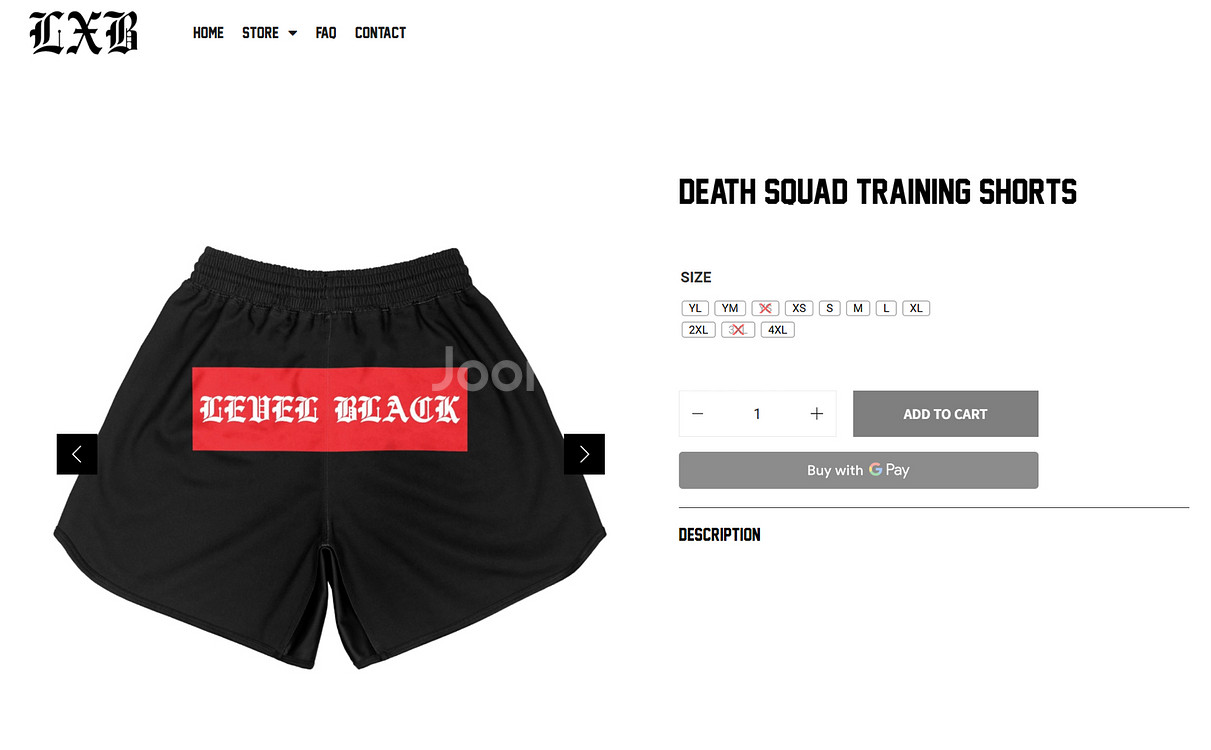Expand the Store dropdown arrow
This screenshot has width=1211, height=750.
point(293,33)
